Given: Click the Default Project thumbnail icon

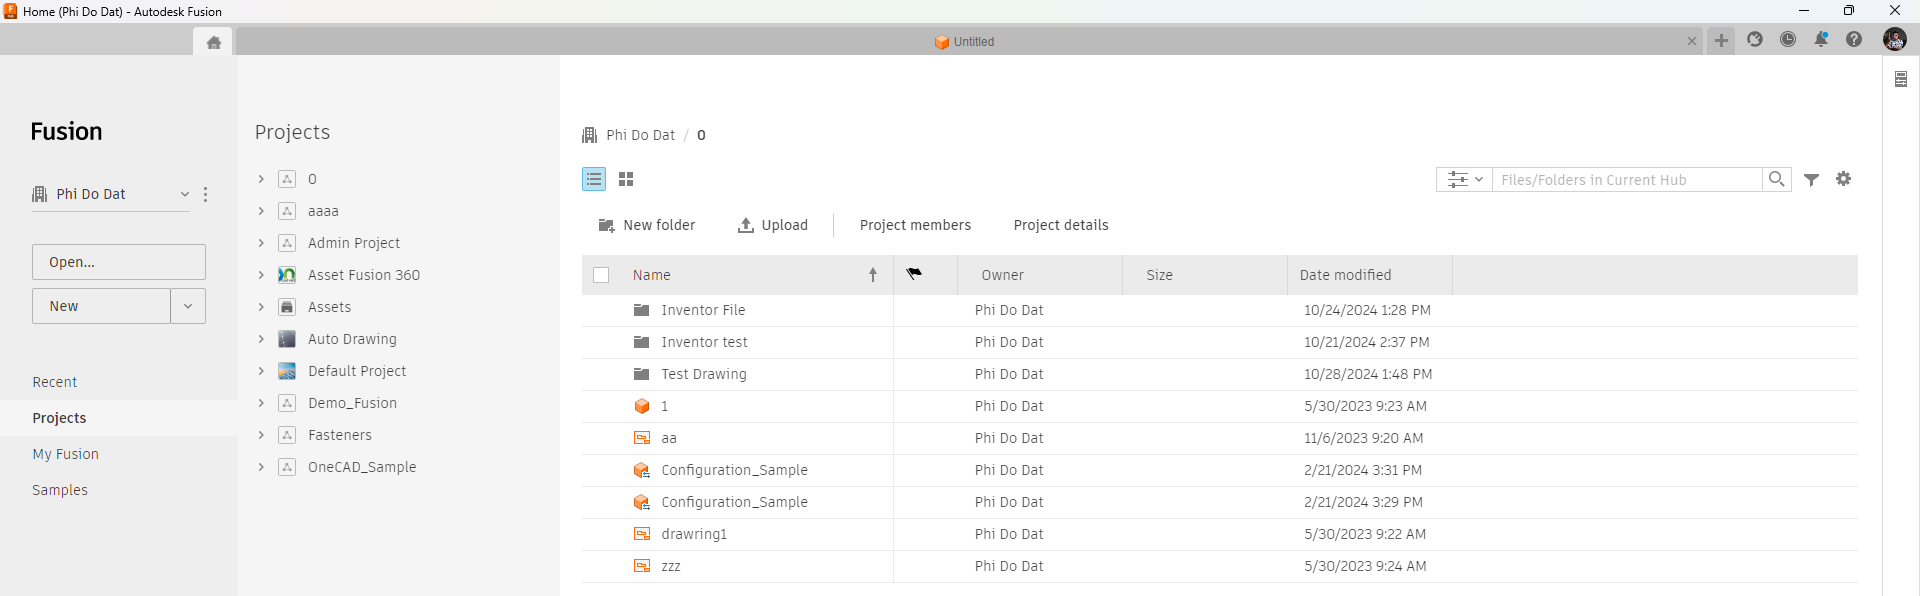Looking at the screenshot, I should [x=287, y=371].
